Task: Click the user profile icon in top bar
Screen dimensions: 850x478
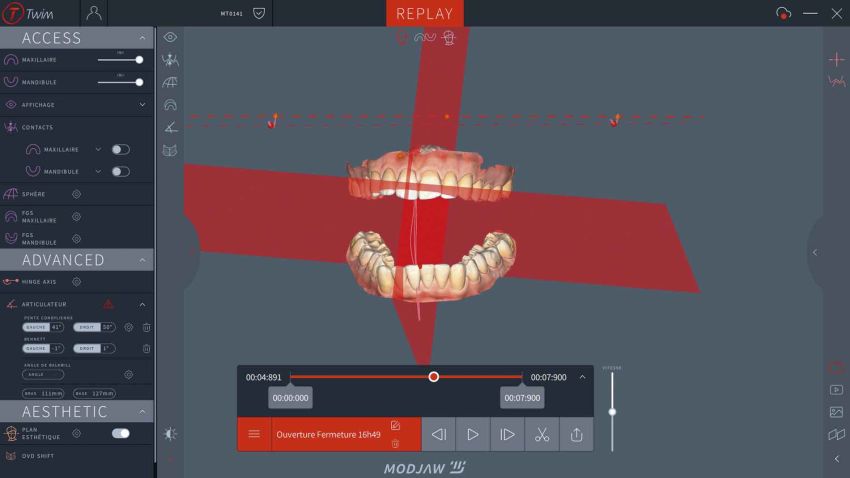Action: [94, 13]
